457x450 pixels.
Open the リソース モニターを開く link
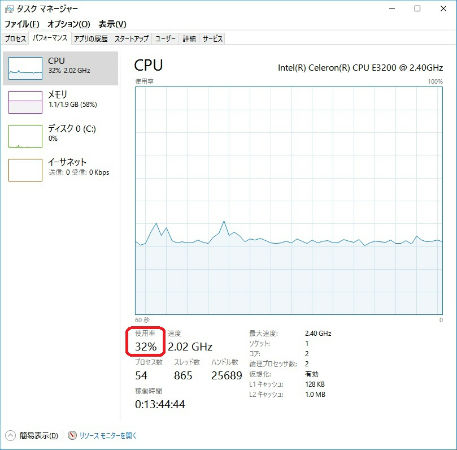[108, 435]
